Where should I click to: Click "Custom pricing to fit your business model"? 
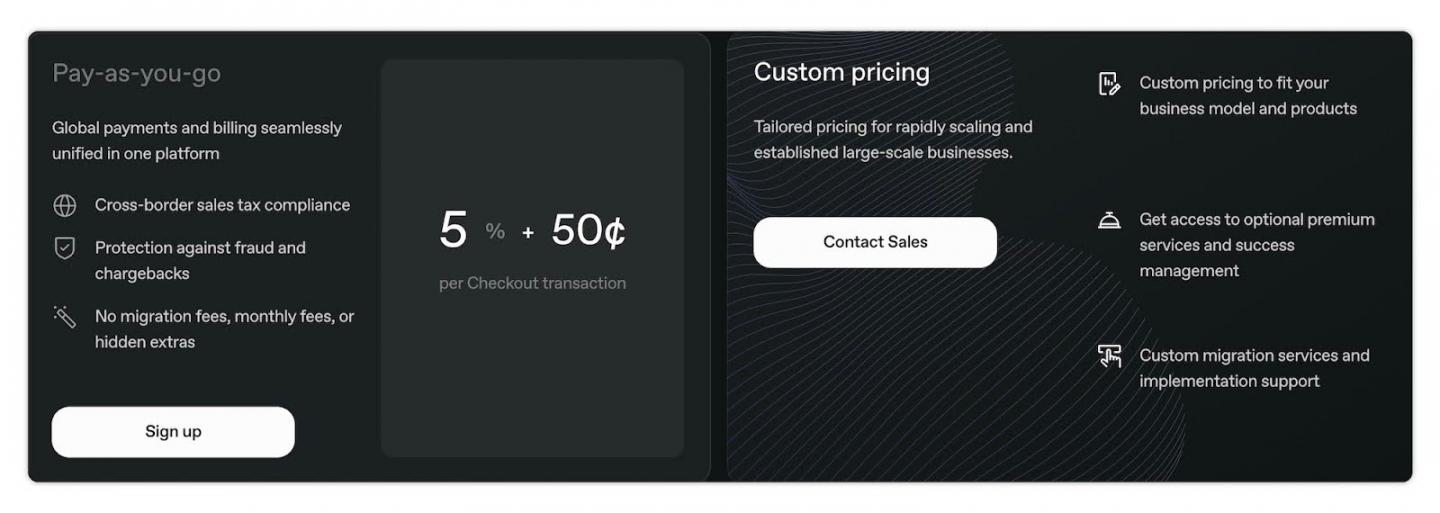[x=1247, y=96]
